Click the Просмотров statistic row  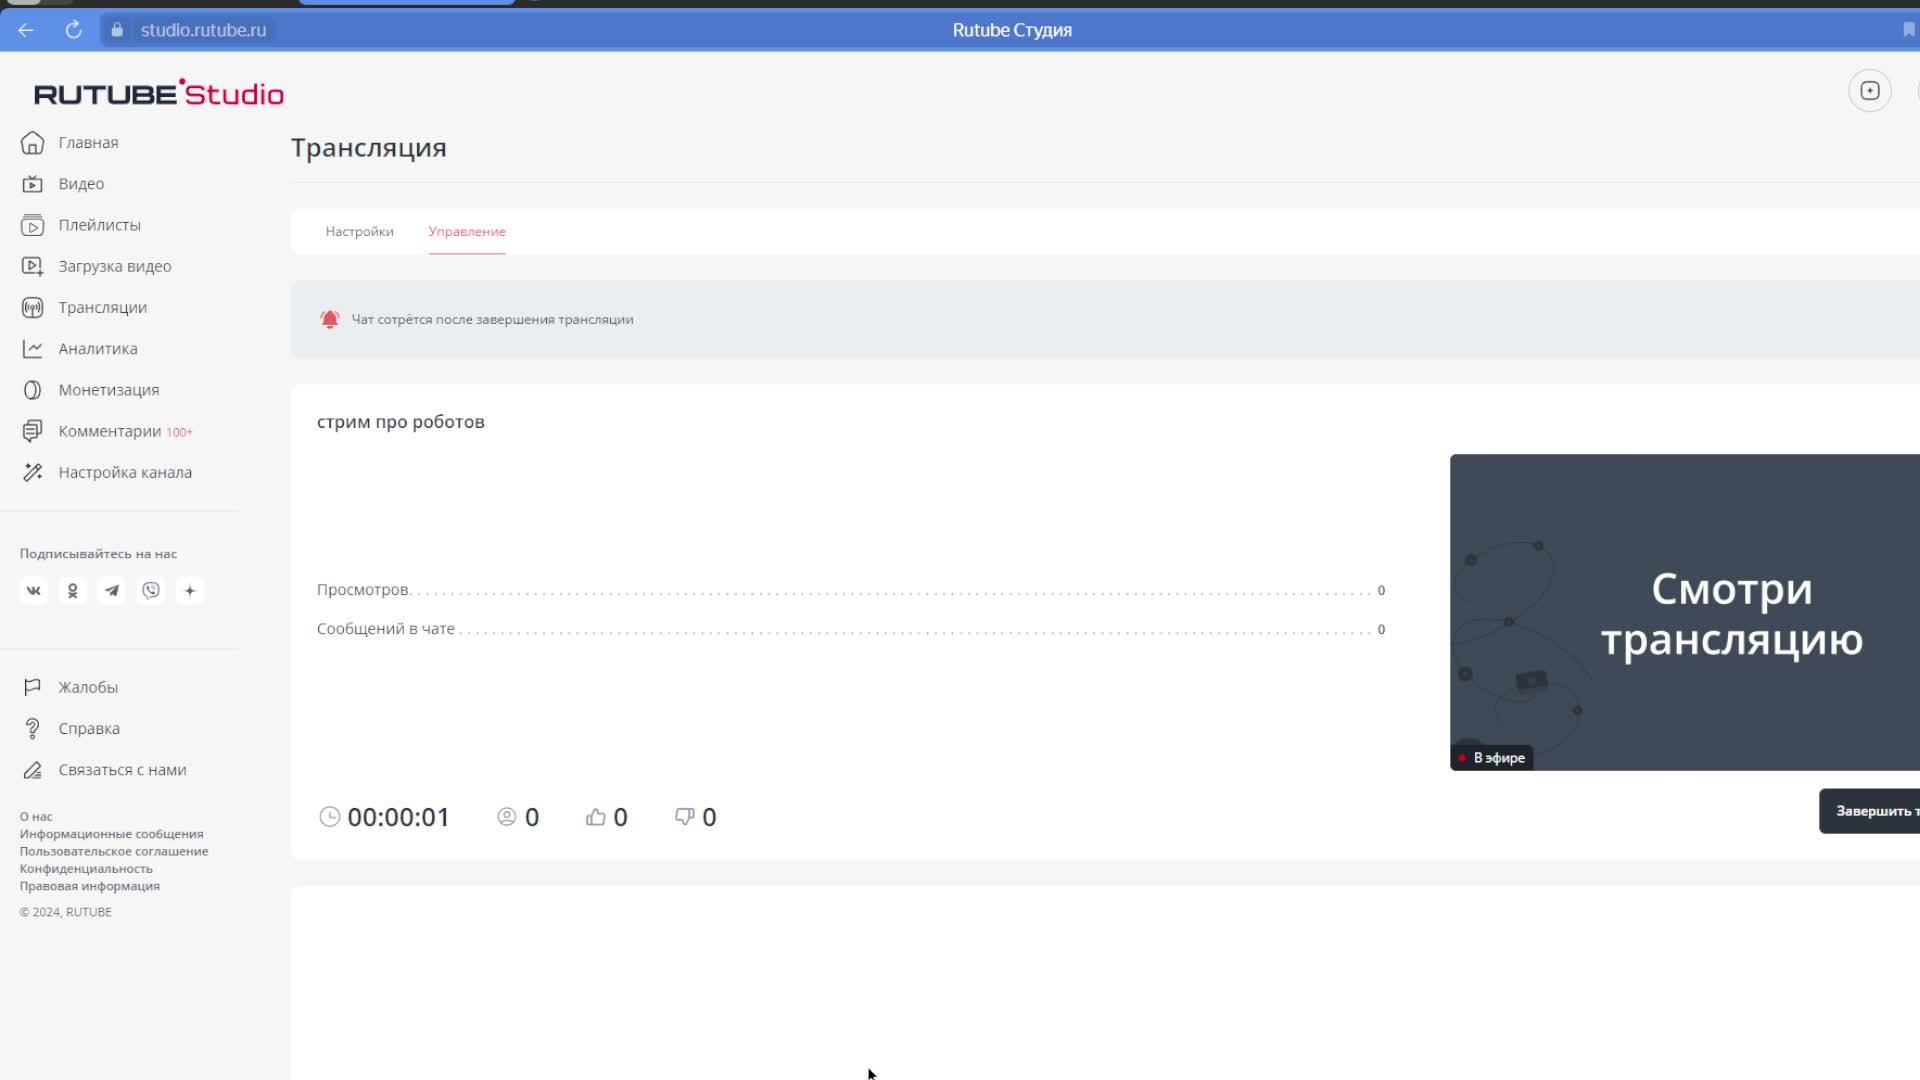coord(851,590)
